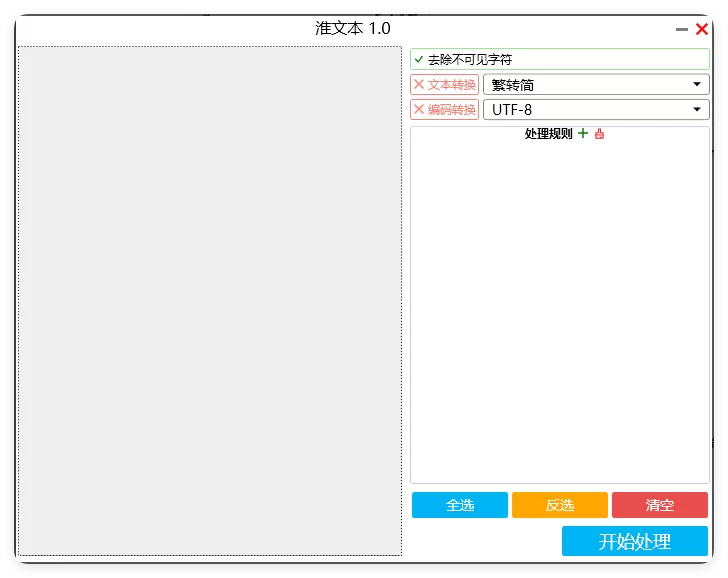Close the 淮文本 application window
Image resolution: width=728 pixels, height=578 pixels.
pyautogui.click(x=702, y=29)
